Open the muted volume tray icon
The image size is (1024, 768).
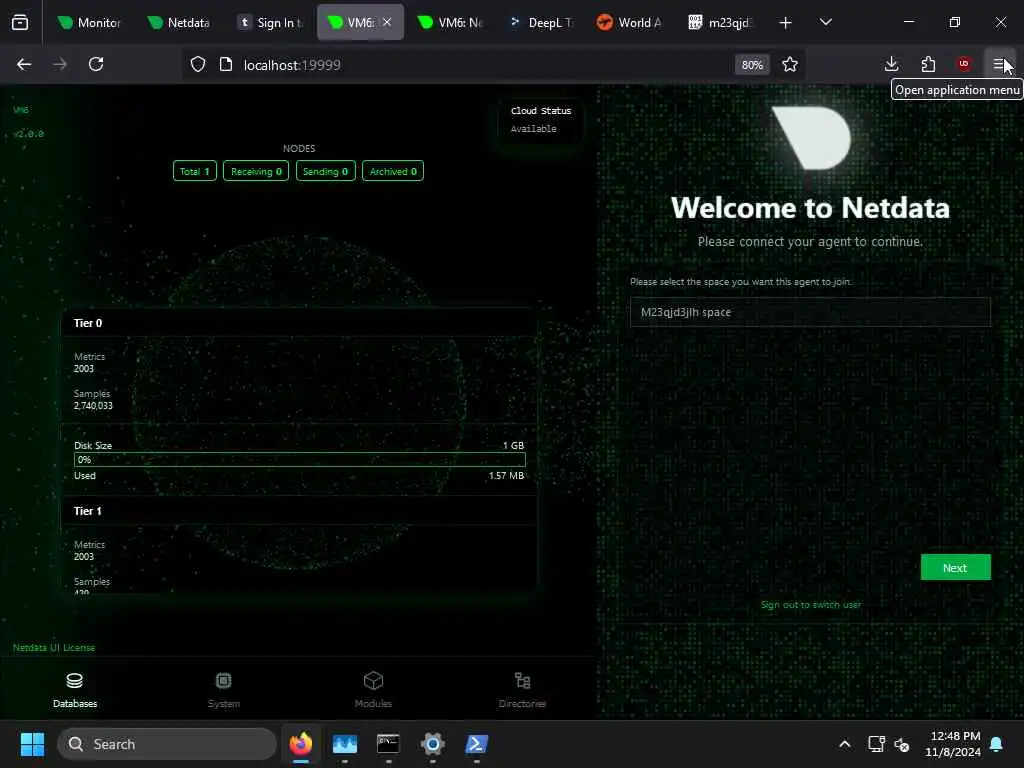point(902,744)
